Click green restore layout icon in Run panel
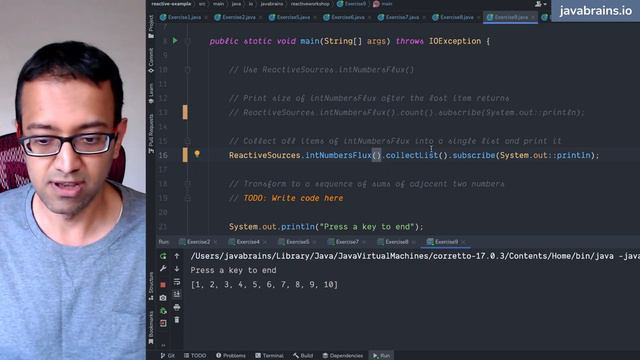The height and width of the screenshot is (360, 640). point(163,311)
